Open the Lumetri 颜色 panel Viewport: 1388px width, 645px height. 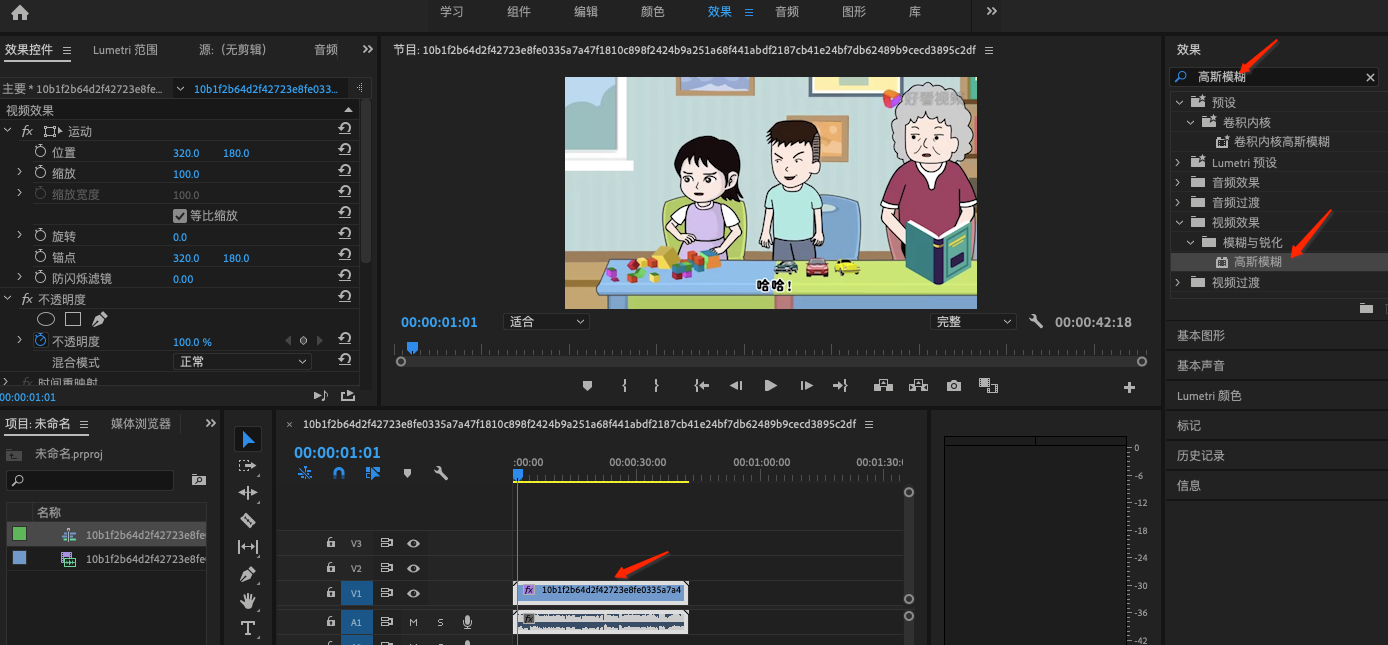pos(1209,396)
